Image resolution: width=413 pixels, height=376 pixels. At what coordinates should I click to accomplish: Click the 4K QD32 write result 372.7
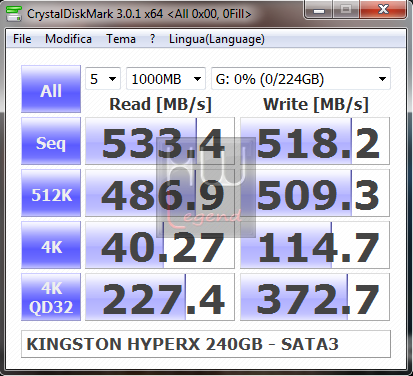[315, 297]
